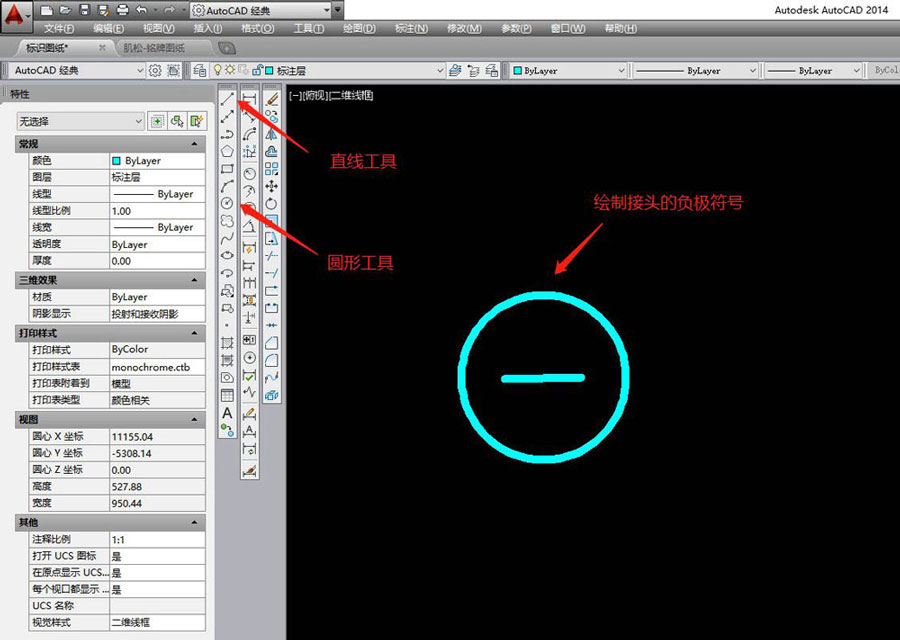Select the Aligned Dimension tool
This screenshot has height=640, width=900.
(250, 117)
